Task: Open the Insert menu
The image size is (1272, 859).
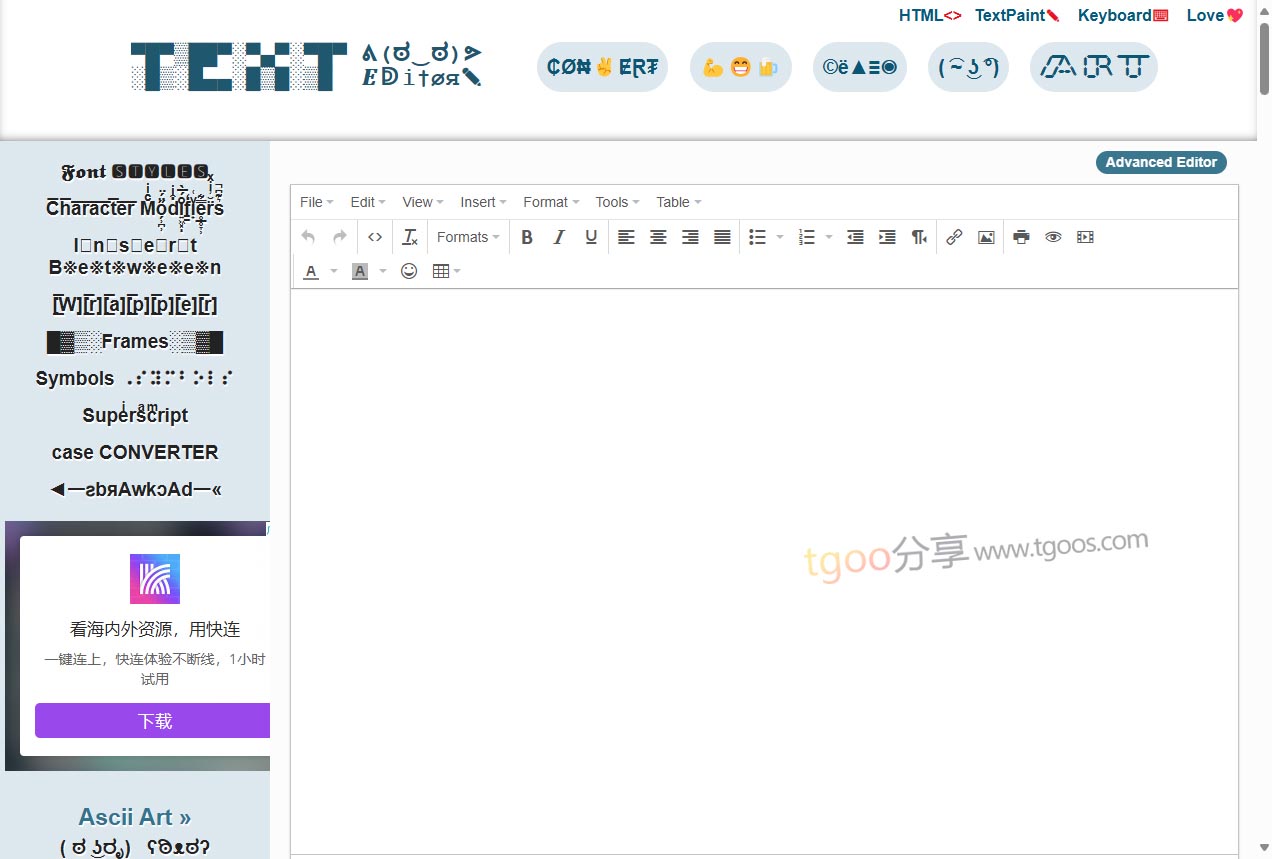Action: click(x=483, y=202)
